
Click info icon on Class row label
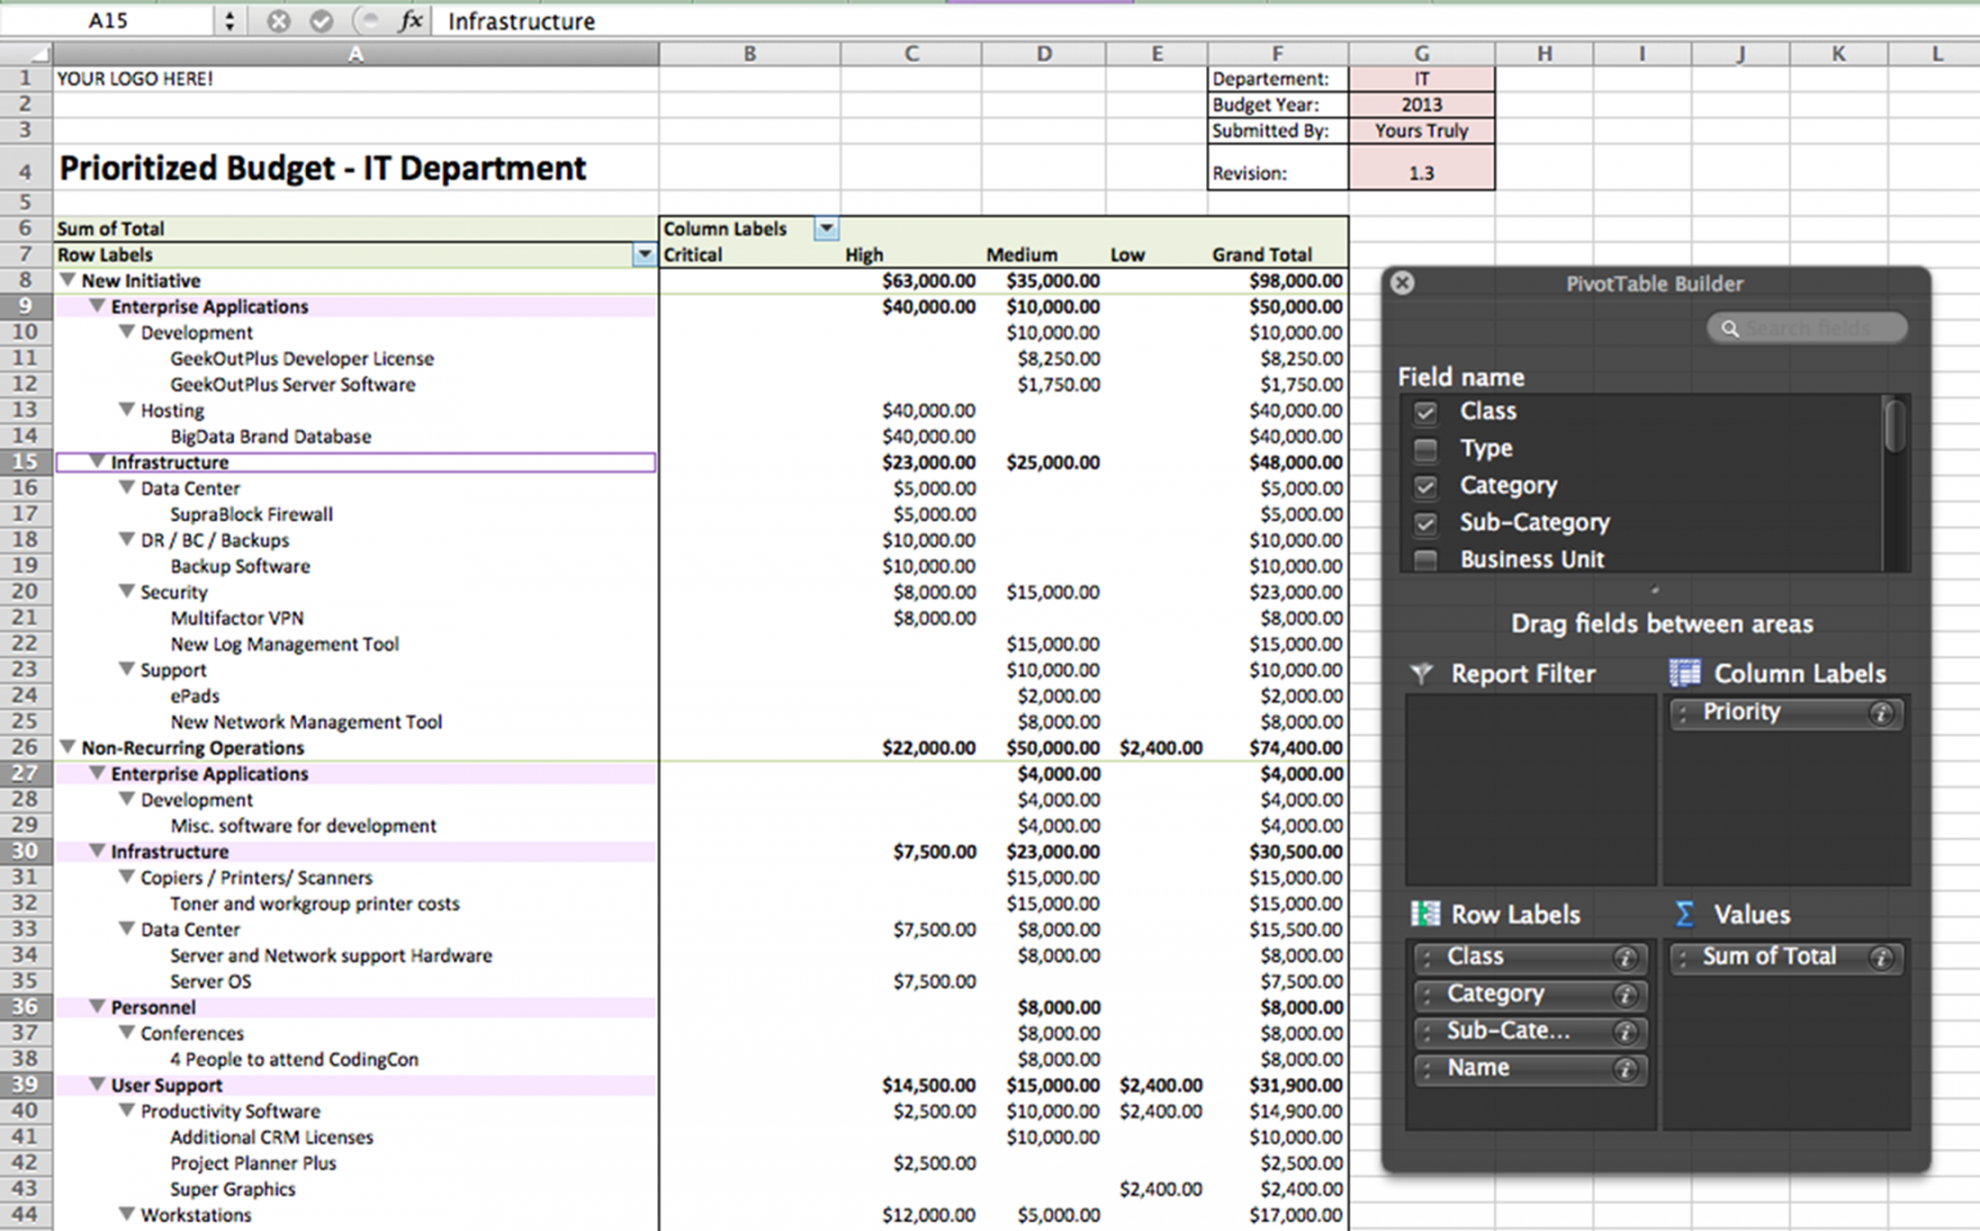(x=1625, y=958)
